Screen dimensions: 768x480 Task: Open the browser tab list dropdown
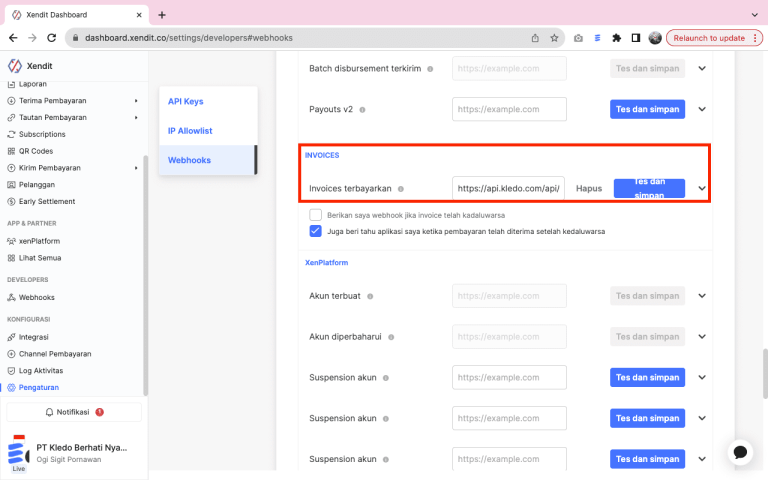tap(754, 15)
